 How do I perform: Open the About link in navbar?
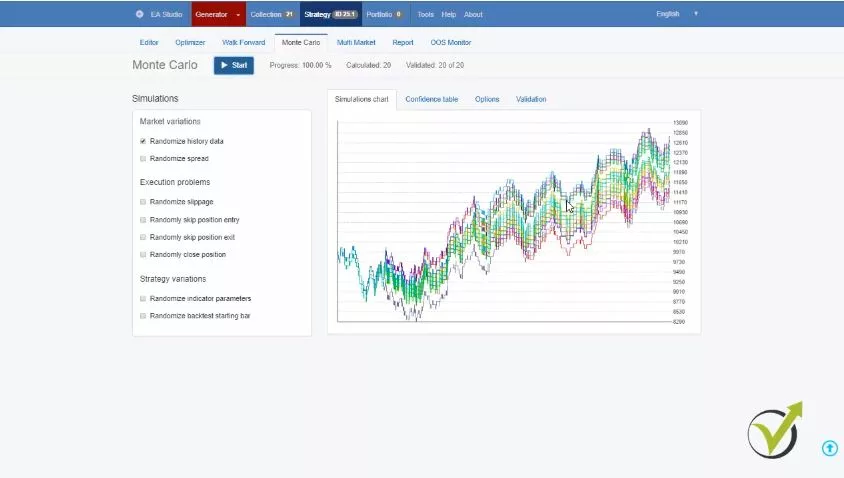(473, 14)
